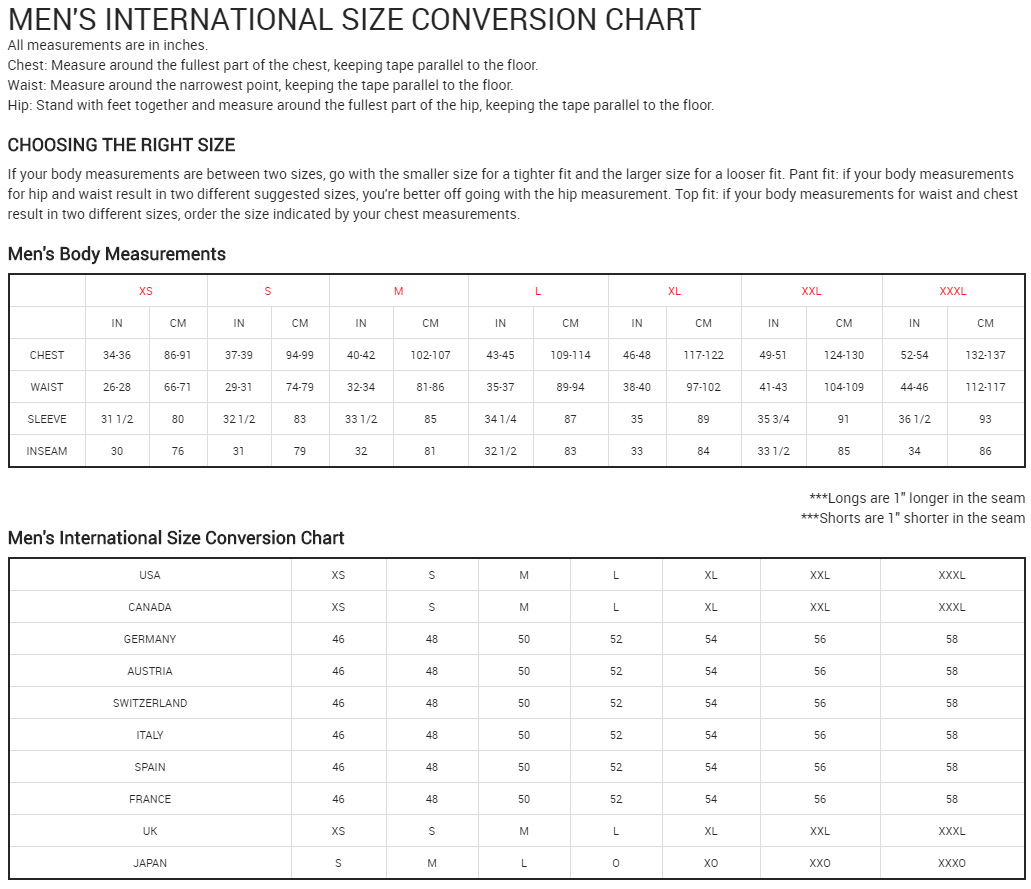Click the red XL column header
Viewport: 1031px width, 889px height.
(x=674, y=291)
